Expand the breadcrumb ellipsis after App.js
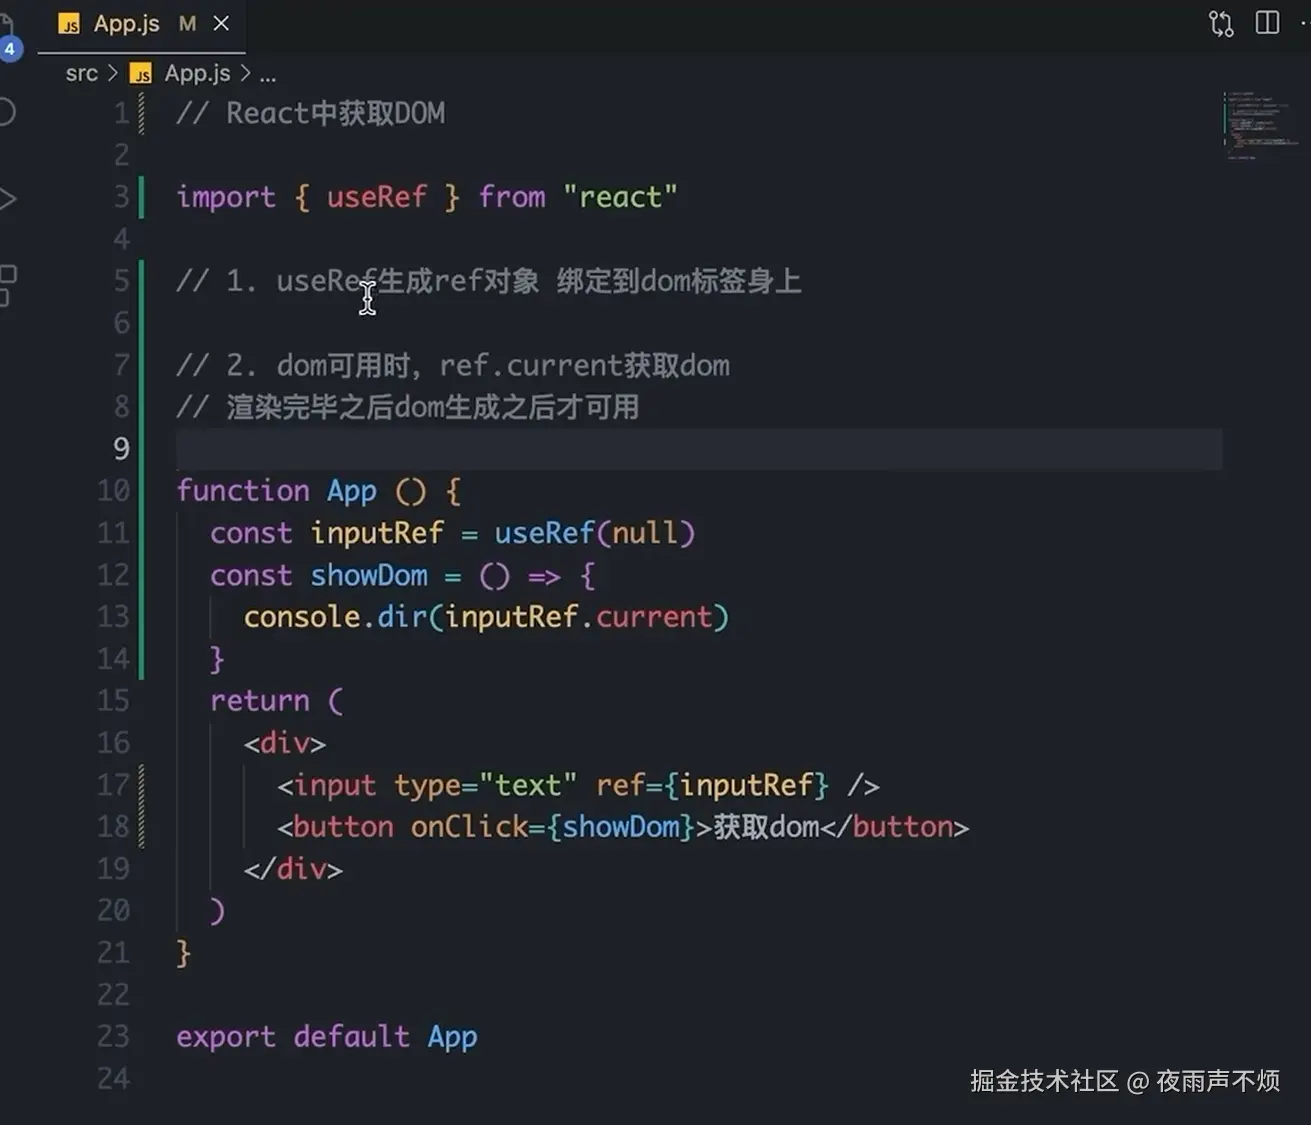1311x1125 pixels. tap(268, 75)
